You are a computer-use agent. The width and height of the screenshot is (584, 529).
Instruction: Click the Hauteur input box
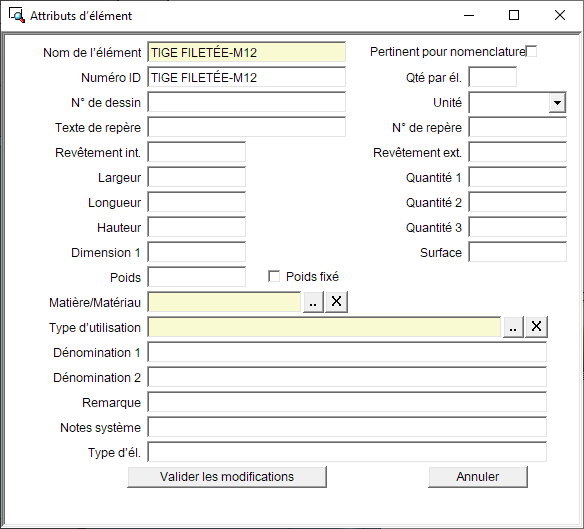click(x=197, y=227)
